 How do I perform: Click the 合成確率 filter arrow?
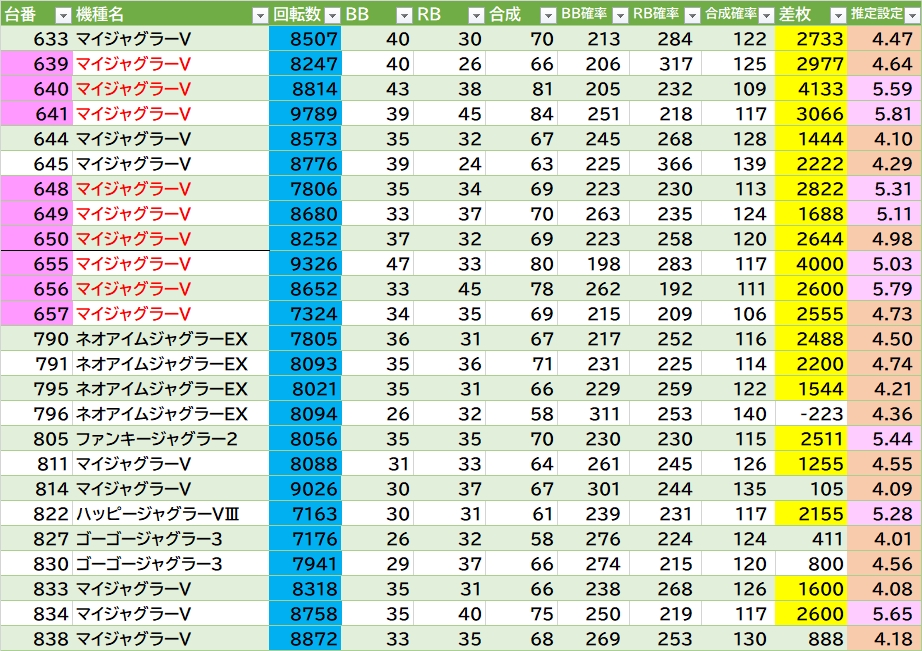pyautogui.click(x=764, y=14)
